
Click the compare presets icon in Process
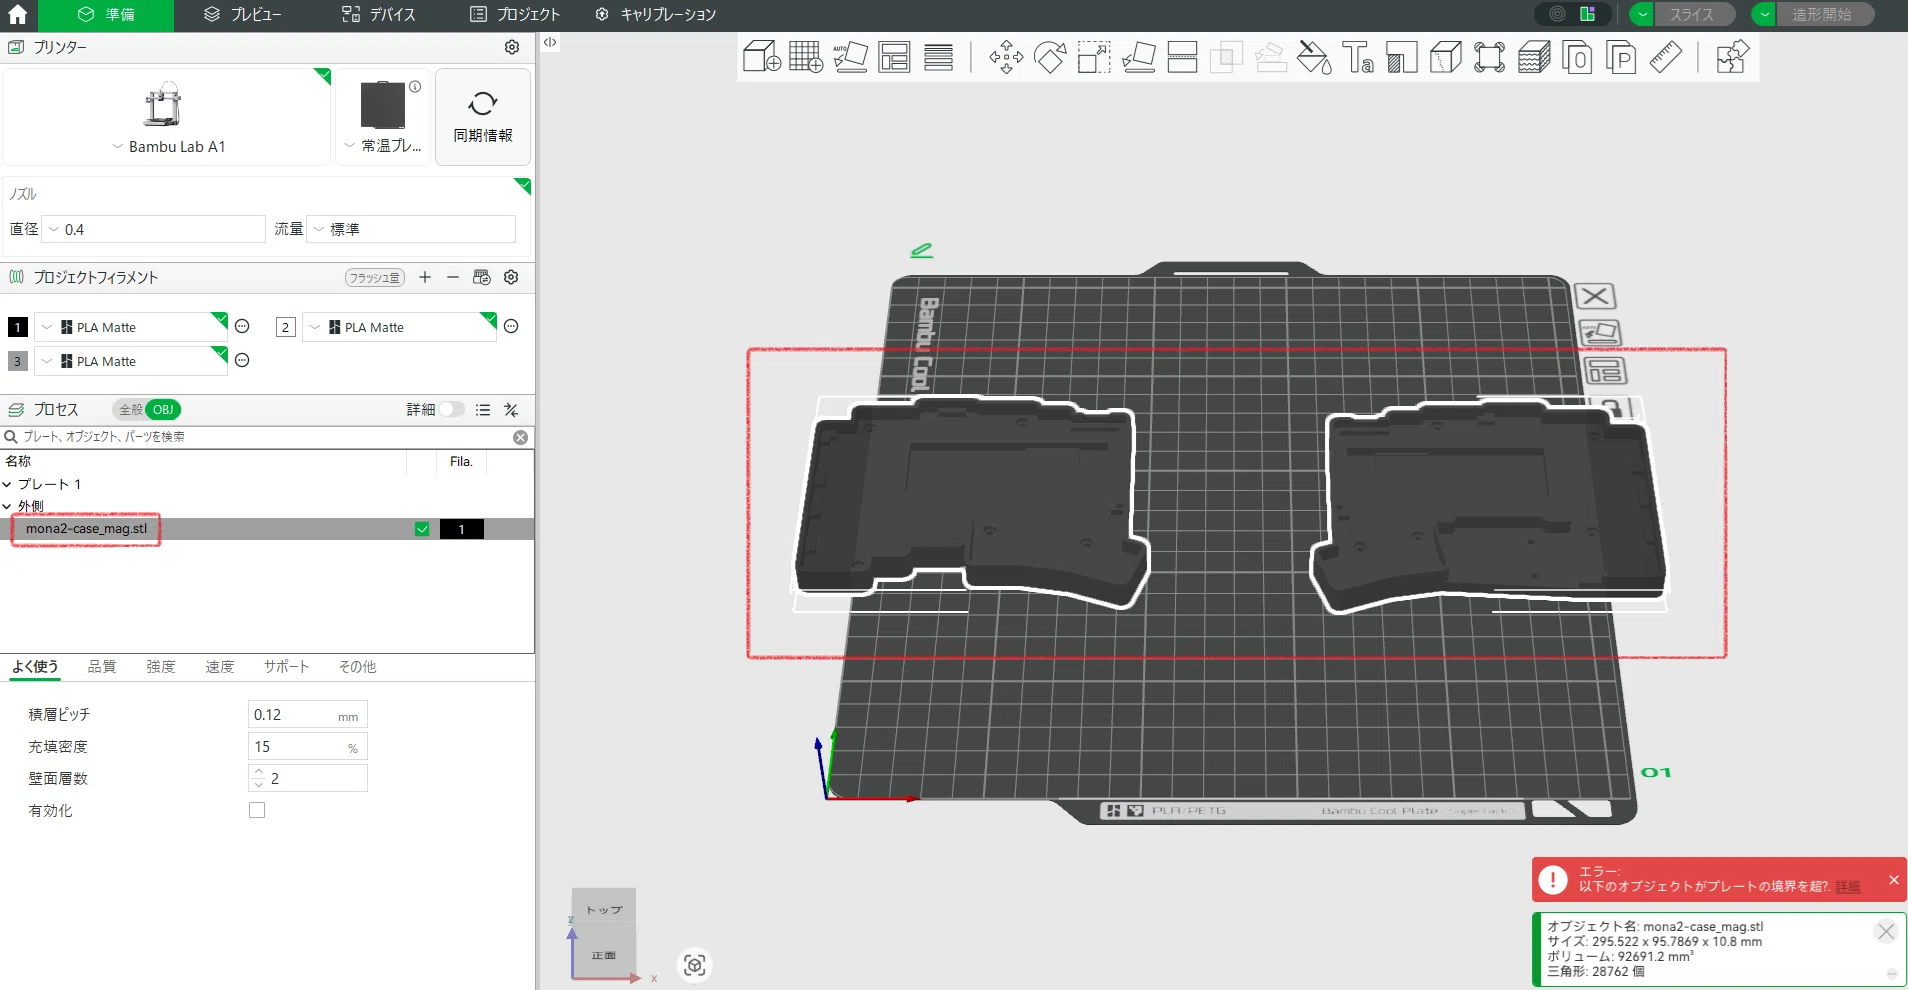coord(511,410)
